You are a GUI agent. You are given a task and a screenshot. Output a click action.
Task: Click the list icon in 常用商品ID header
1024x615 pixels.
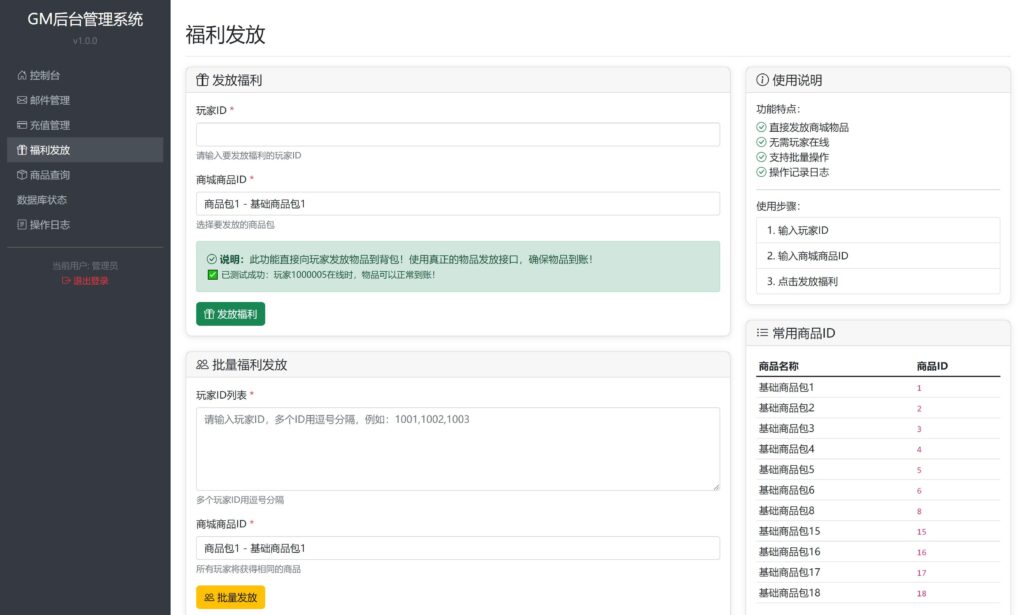tap(763, 333)
